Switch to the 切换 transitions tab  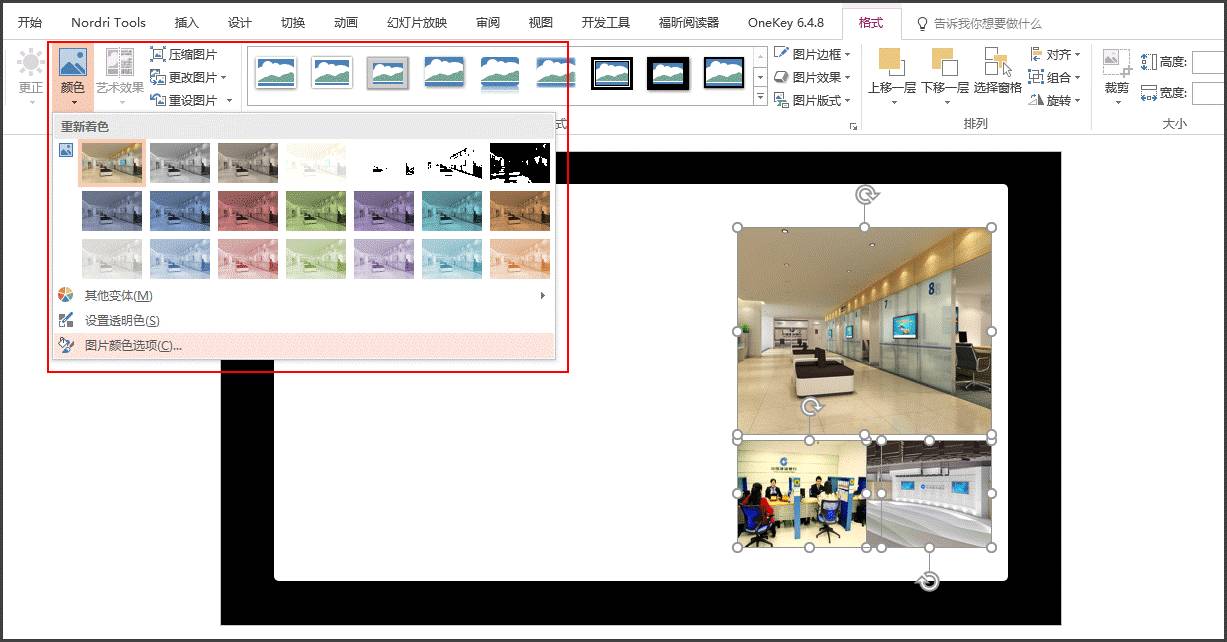click(x=293, y=23)
